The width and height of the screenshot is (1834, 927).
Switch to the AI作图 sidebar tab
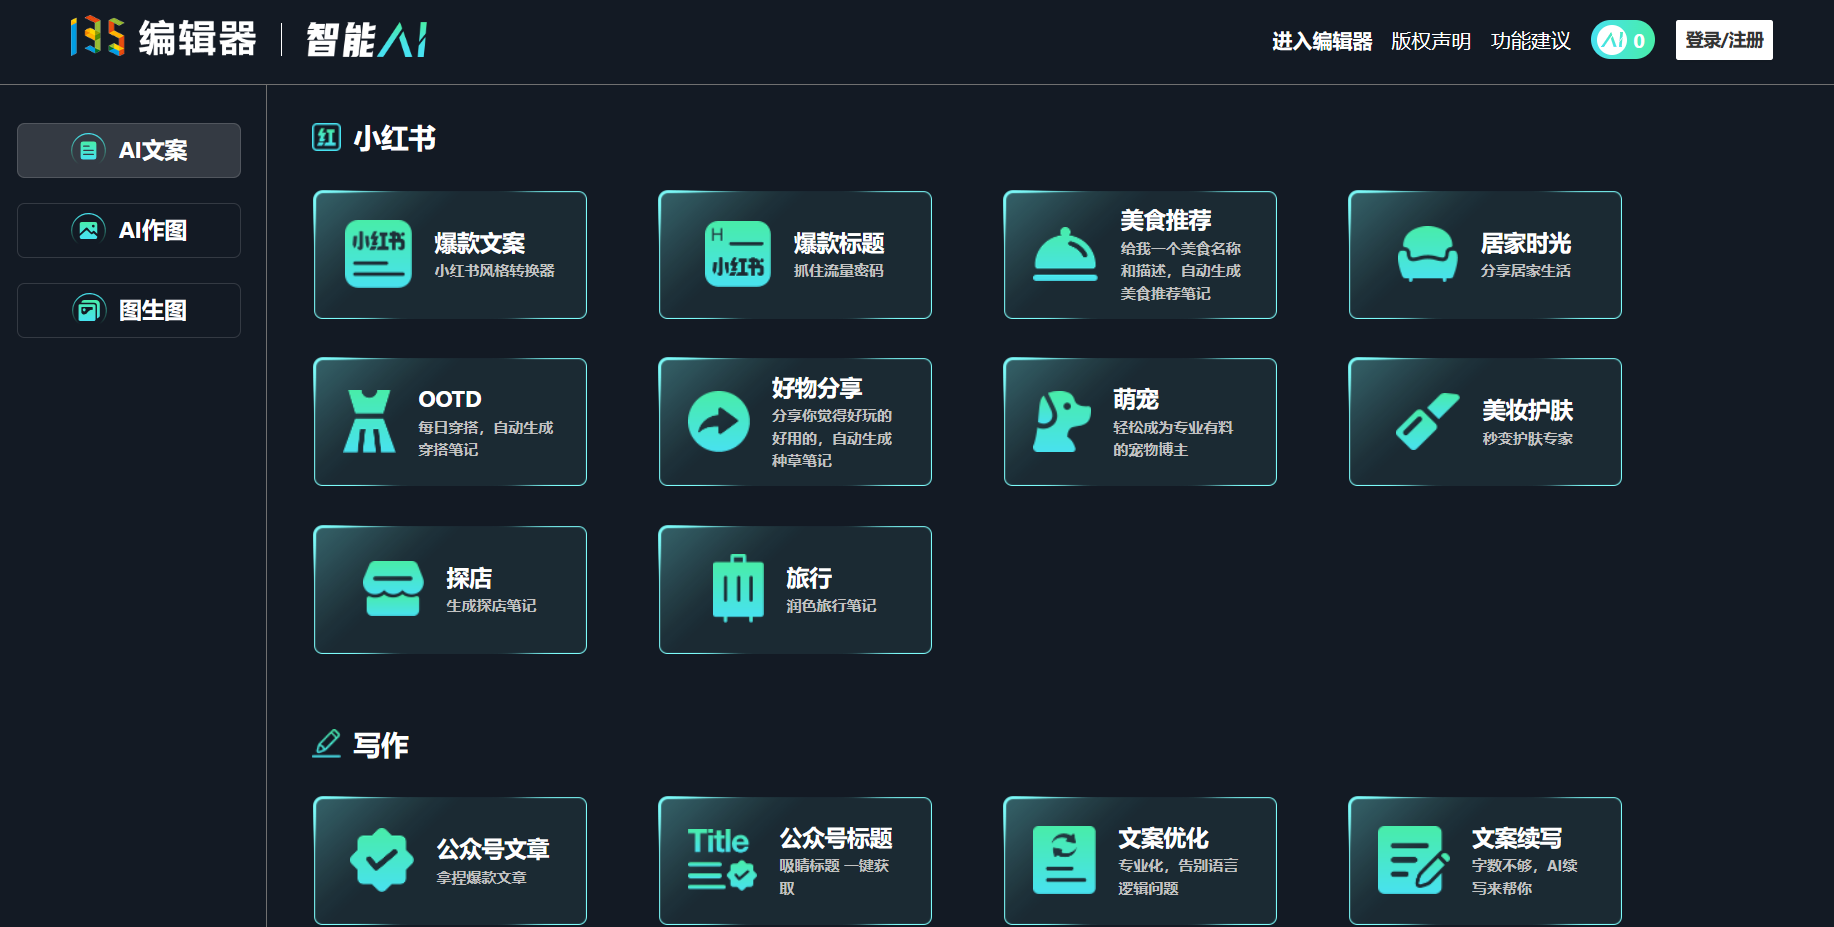tap(128, 230)
